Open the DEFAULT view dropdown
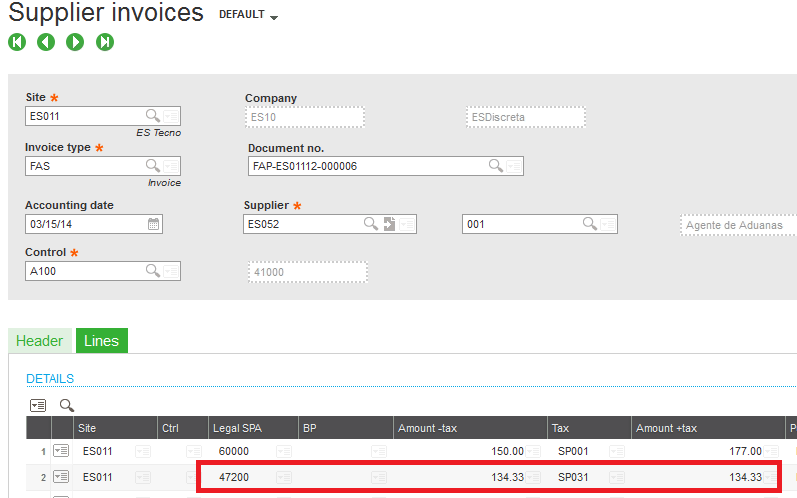The width and height of the screenshot is (797, 498). tap(248, 16)
